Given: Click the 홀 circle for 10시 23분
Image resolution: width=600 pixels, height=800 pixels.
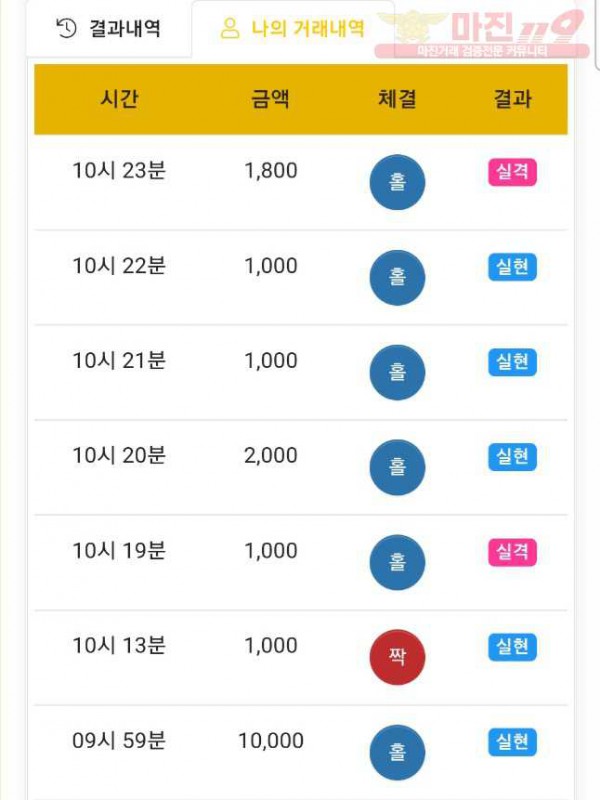Looking at the screenshot, I should pyautogui.click(x=397, y=182).
